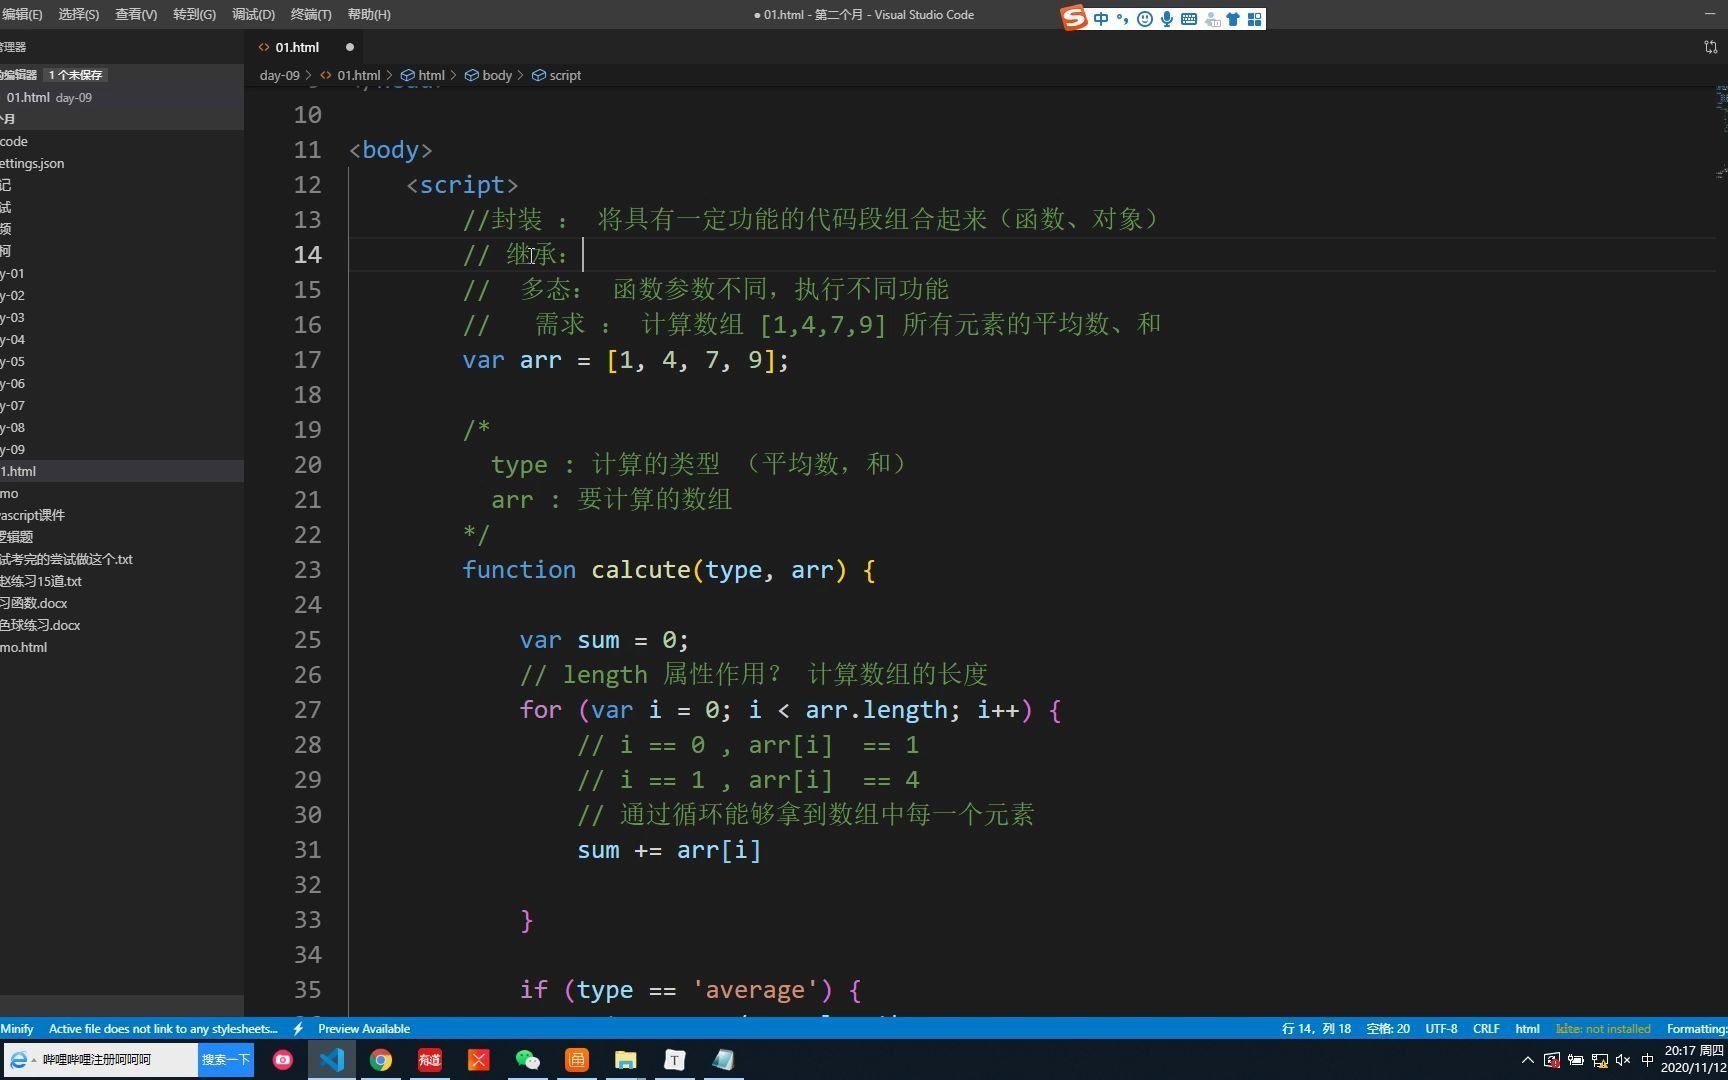
Task: Open 01.html day-09 in open editors
Action: tap(122, 97)
